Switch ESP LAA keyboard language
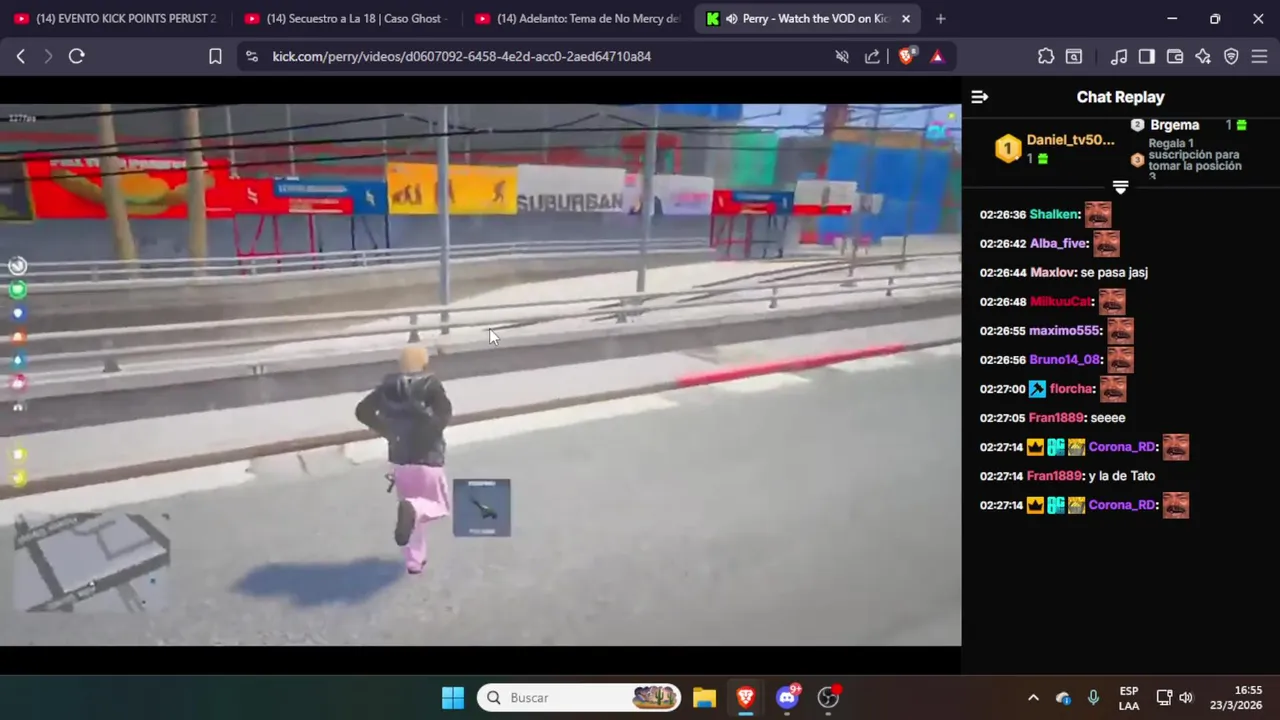This screenshot has height=720, width=1280. pyautogui.click(x=1129, y=697)
